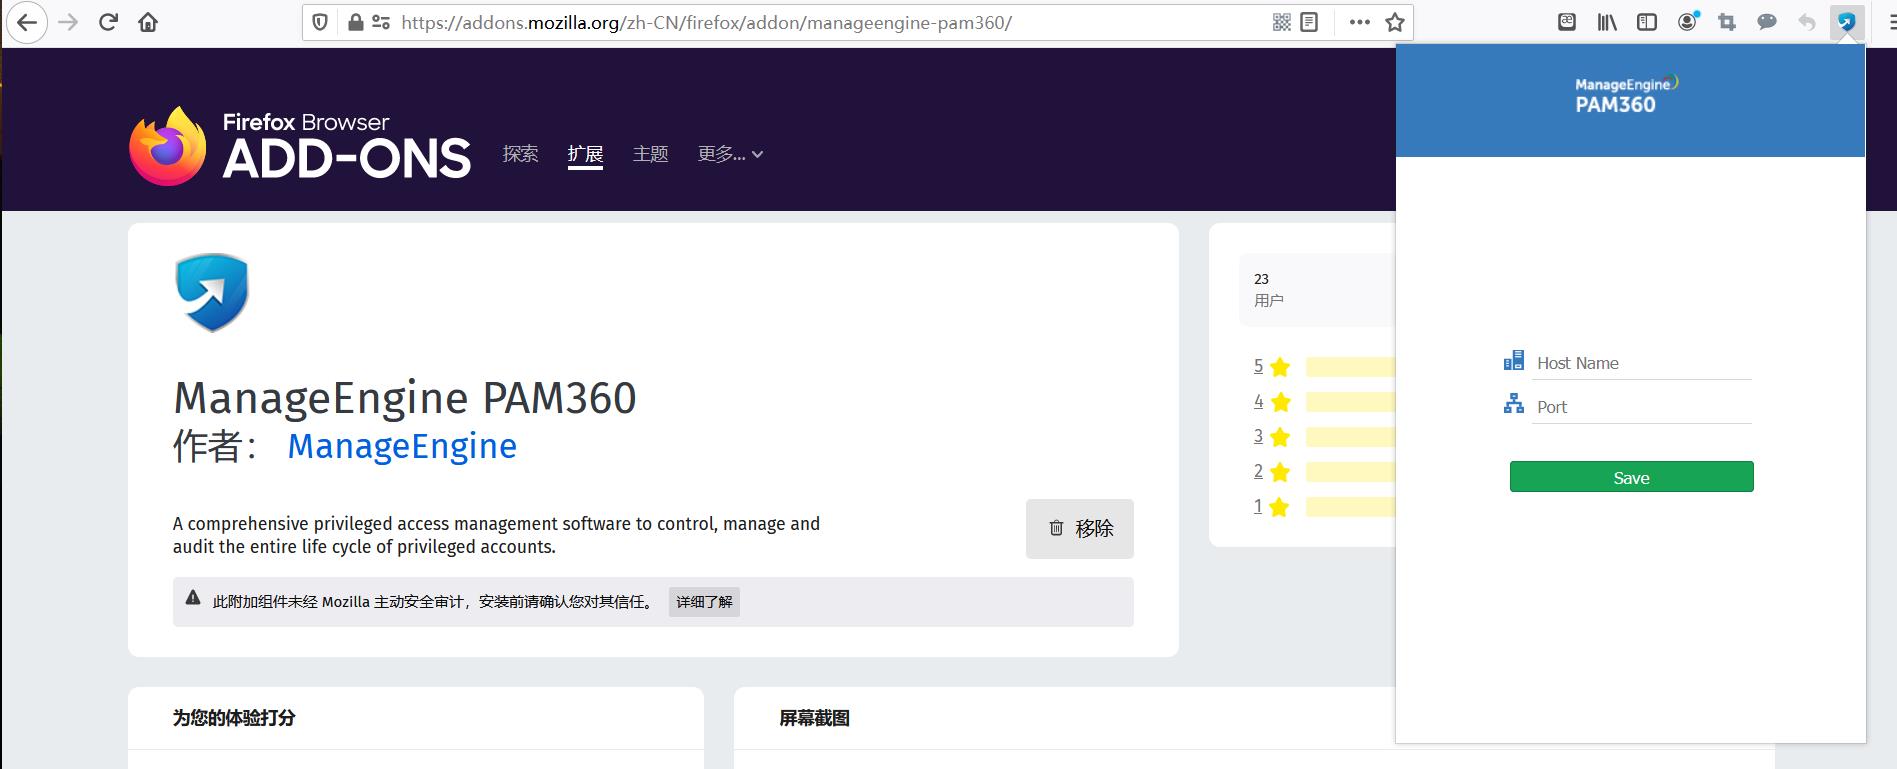Click the ManageEngine PAM360 title heading
The image size is (1897, 769).
(405, 398)
